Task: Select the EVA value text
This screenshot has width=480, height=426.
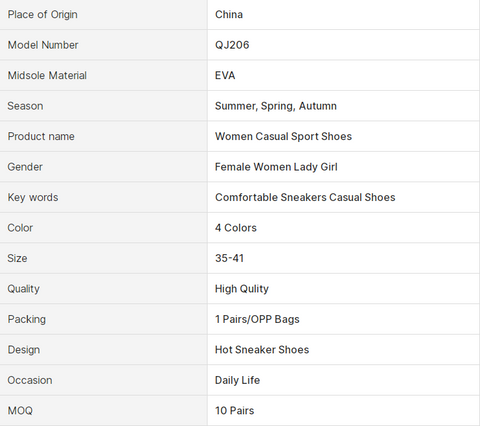Action: [x=225, y=75]
